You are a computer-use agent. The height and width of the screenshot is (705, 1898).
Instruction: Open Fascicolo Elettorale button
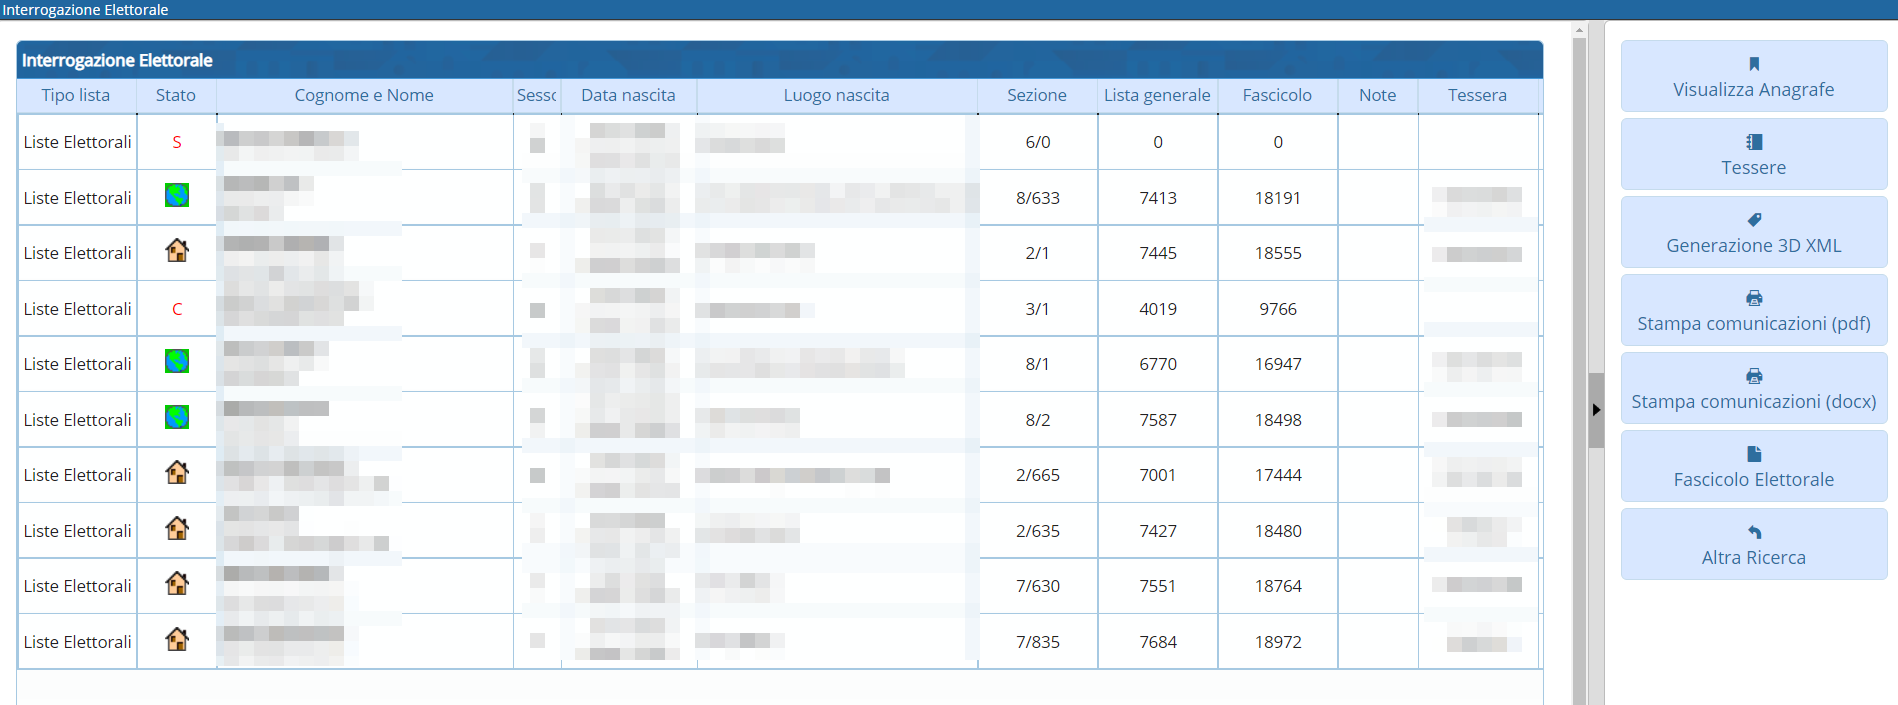click(x=1753, y=466)
